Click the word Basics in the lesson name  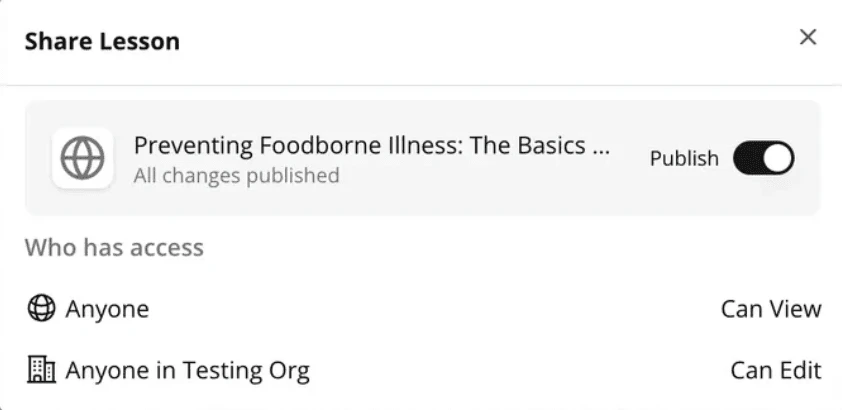(550, 146)
